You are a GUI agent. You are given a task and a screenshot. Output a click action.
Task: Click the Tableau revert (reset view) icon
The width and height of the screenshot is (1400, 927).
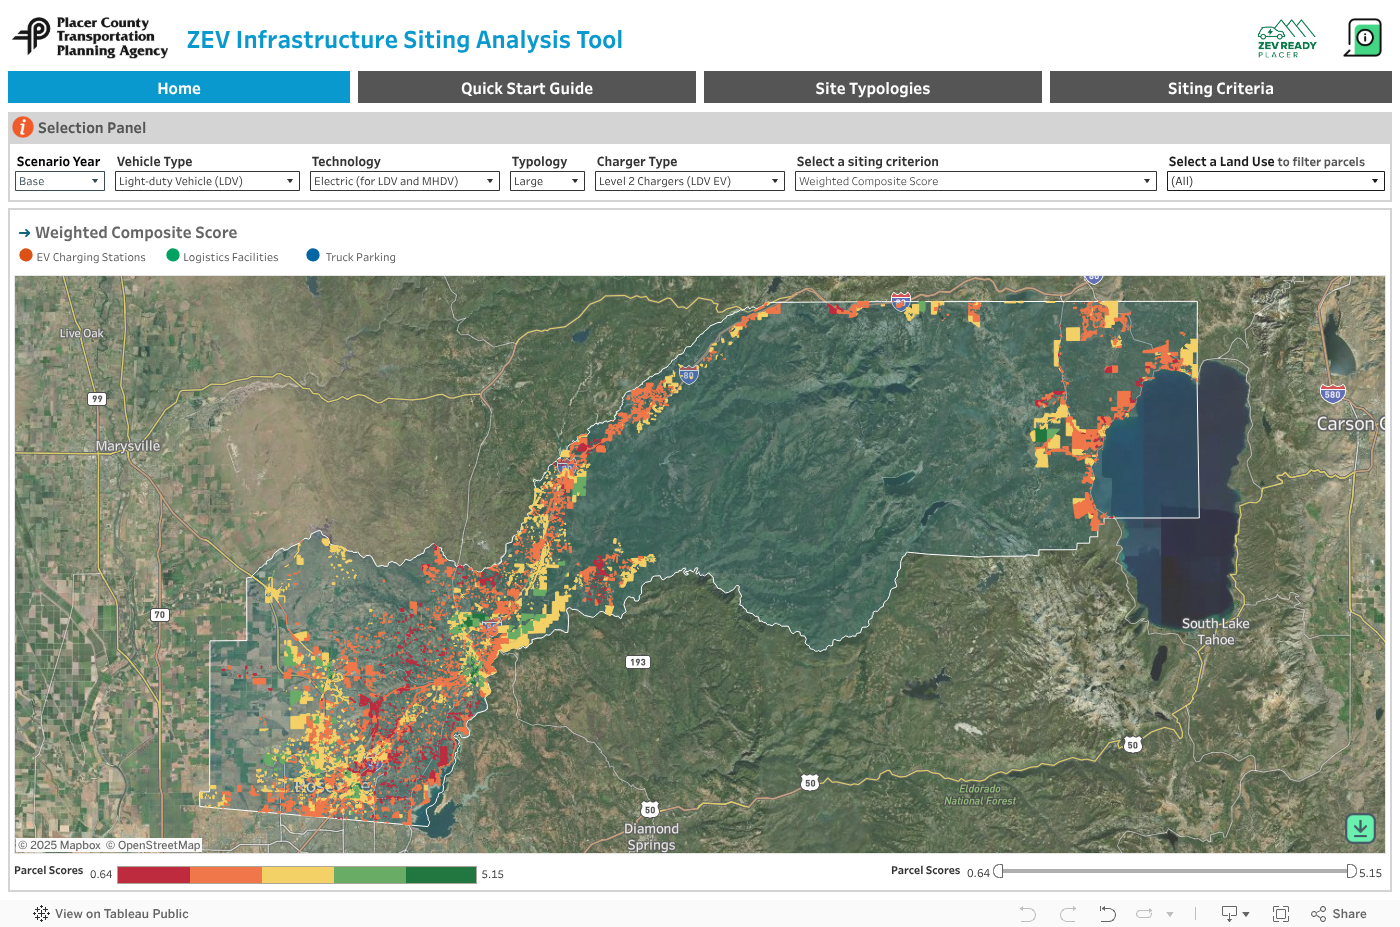[1107, 914]
